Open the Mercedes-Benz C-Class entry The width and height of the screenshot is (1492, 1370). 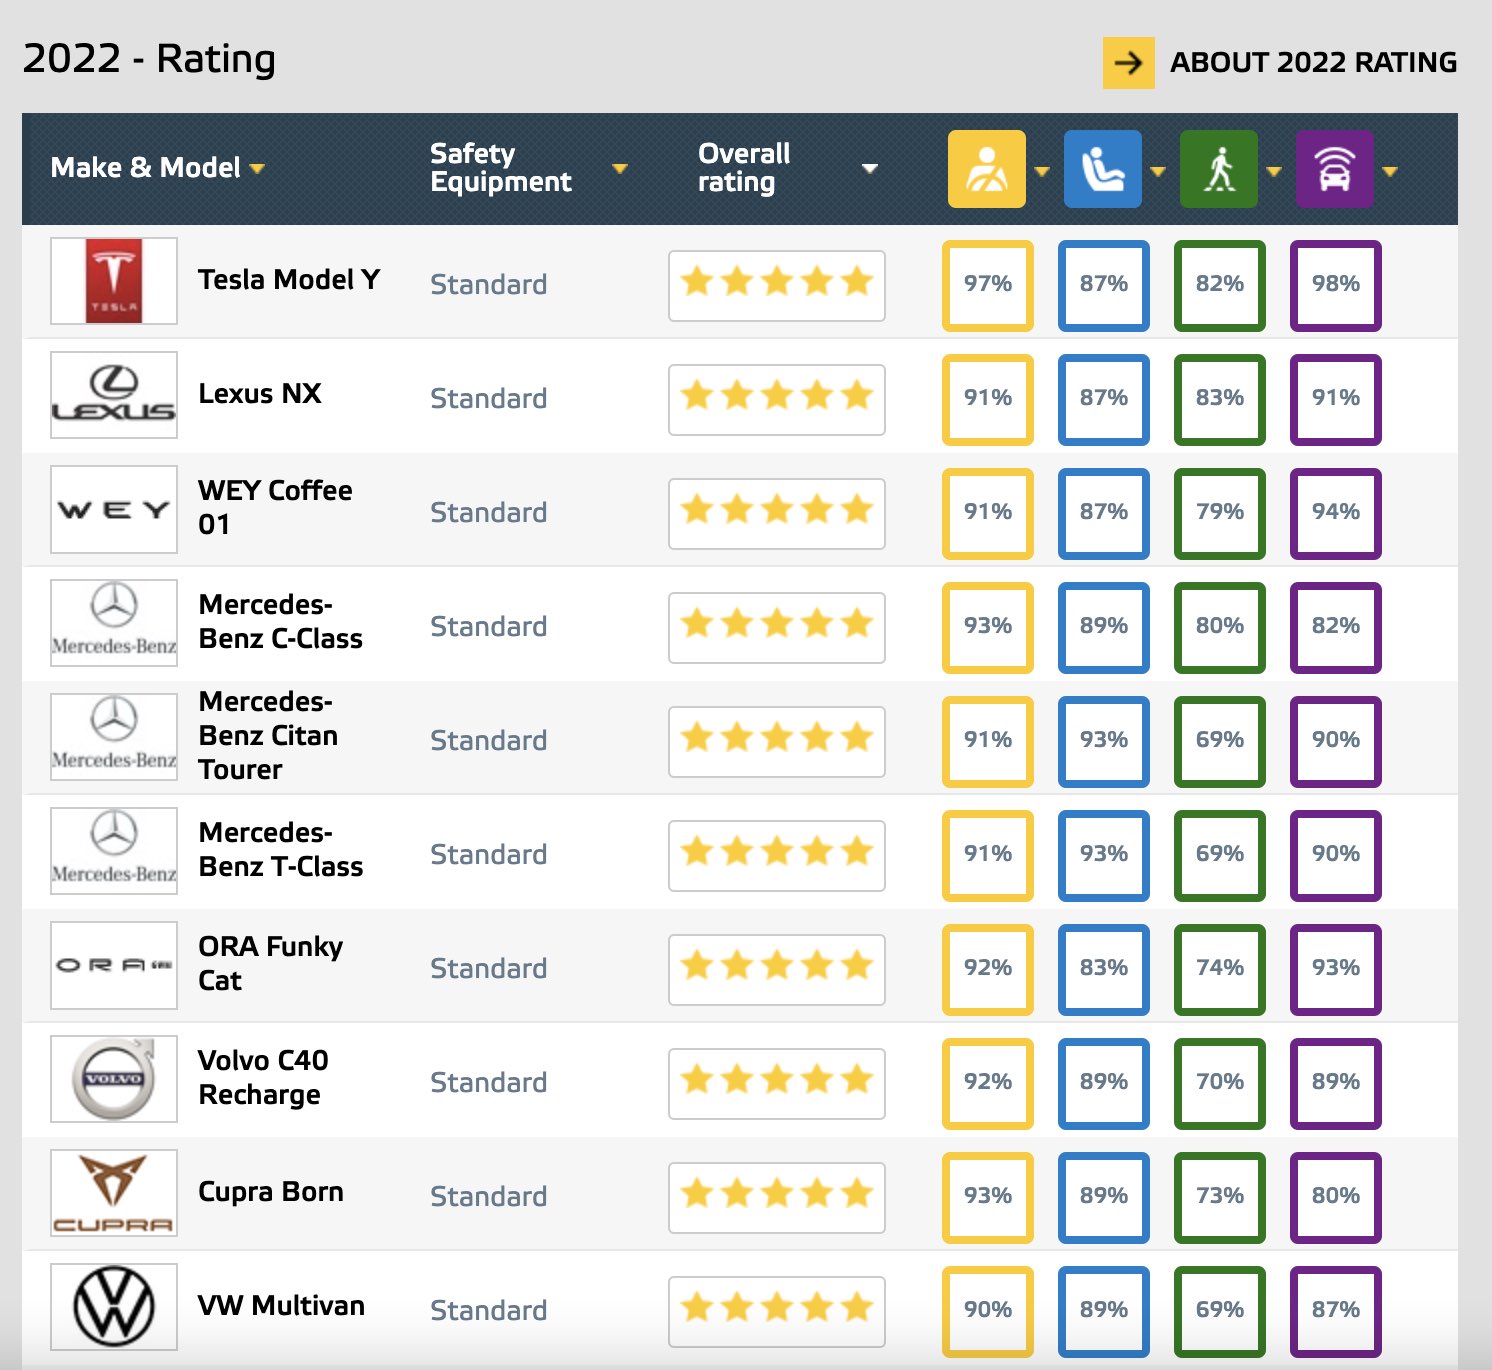pyautogui.click(x=280, y=621)
